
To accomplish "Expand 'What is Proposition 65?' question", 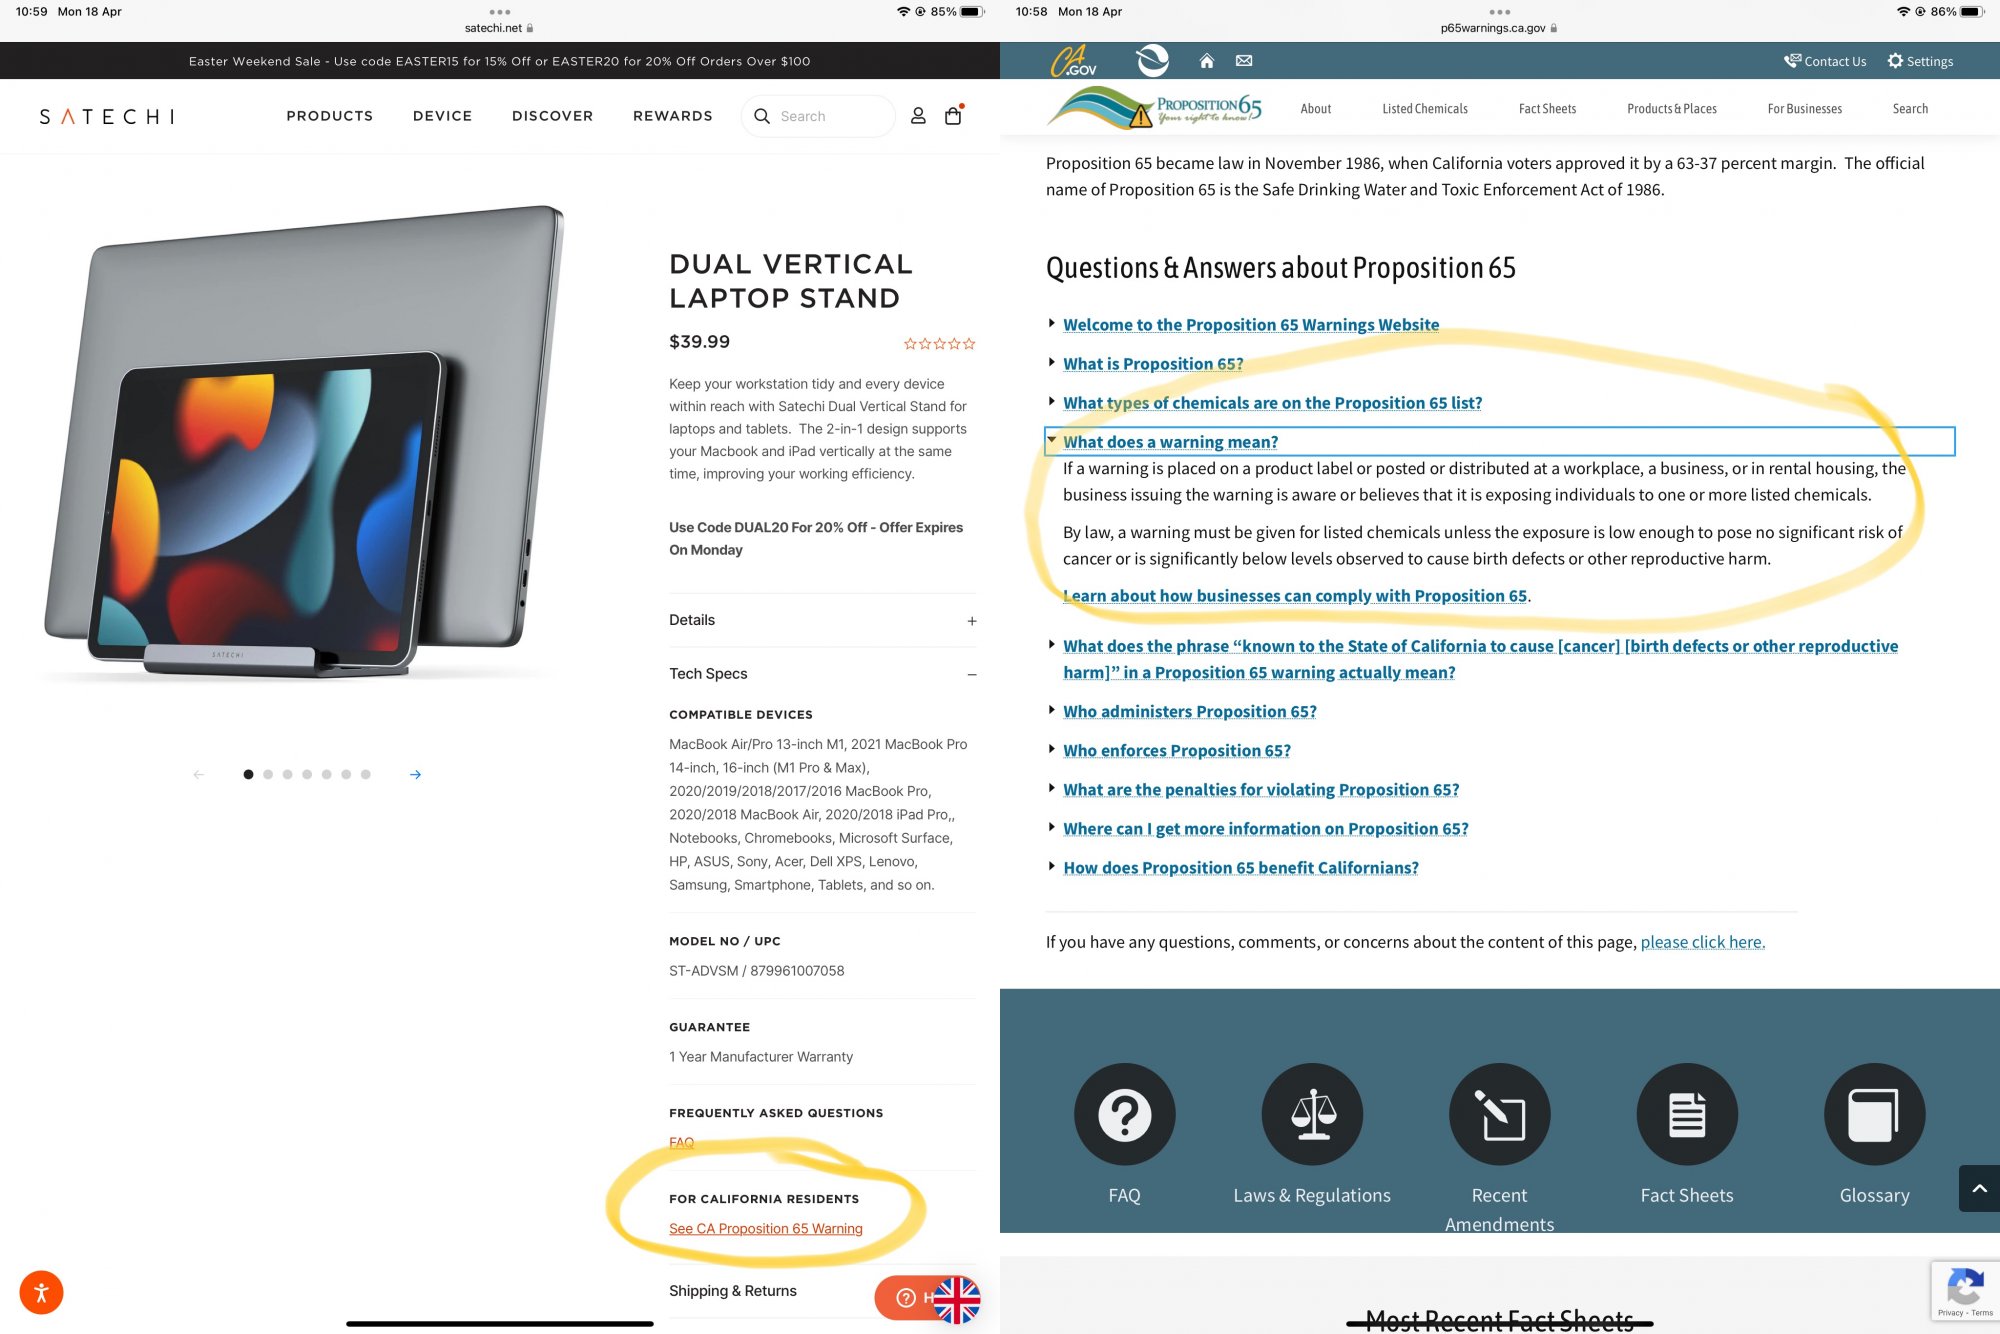I will pos(1153,363).
